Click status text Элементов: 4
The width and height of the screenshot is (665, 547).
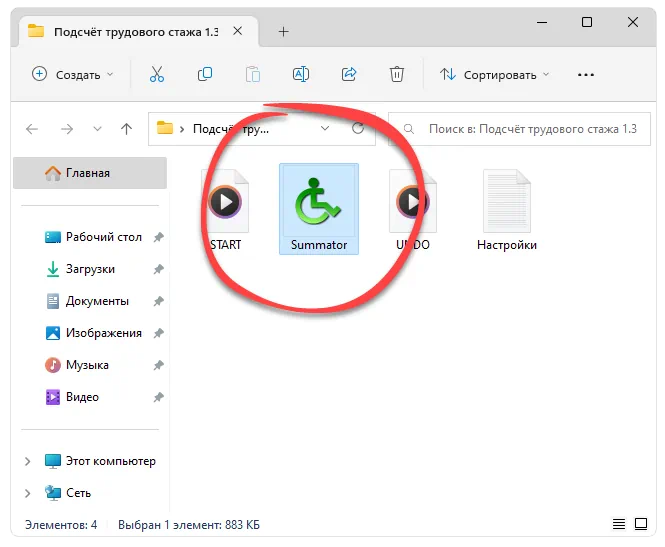click(x=61, y=525)
